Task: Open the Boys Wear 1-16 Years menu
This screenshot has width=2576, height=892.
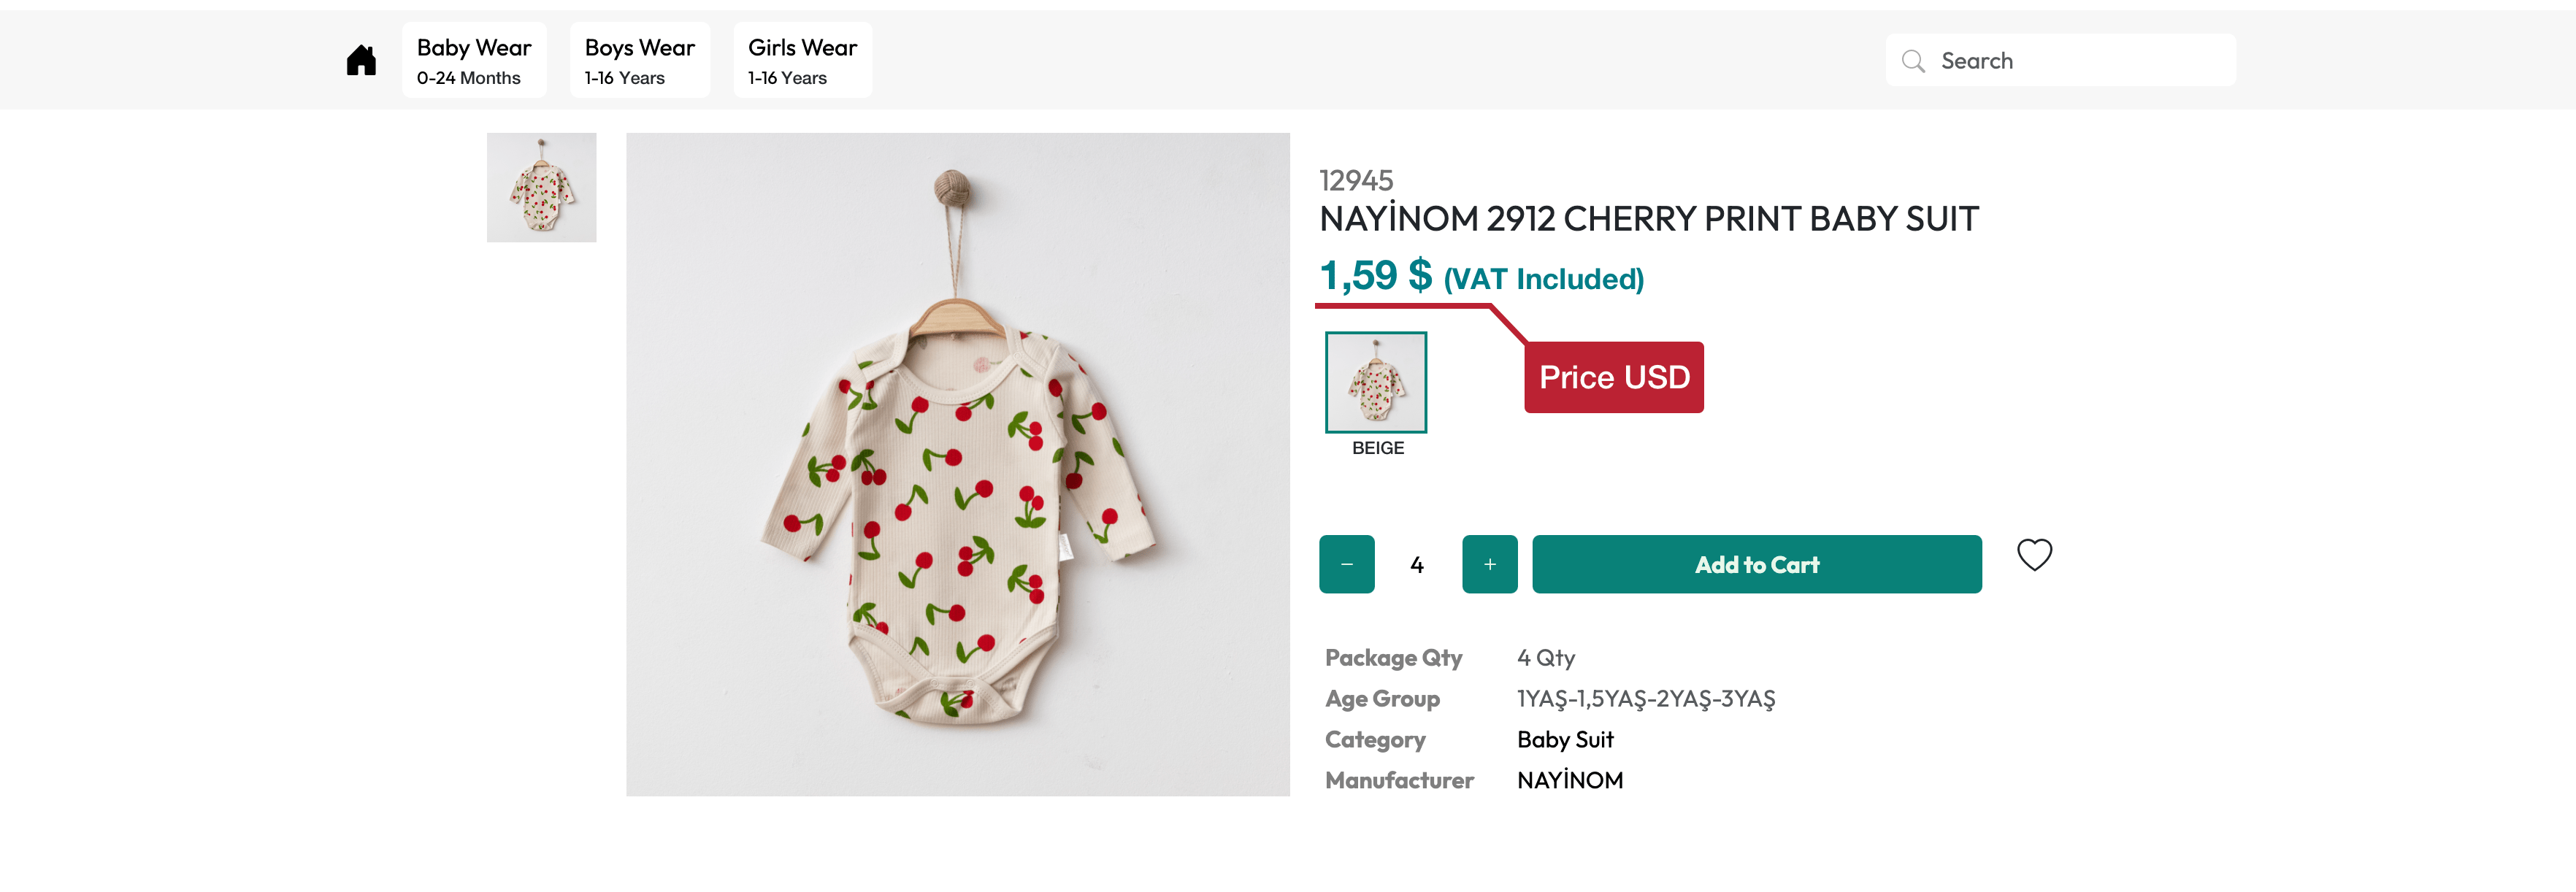Action: click(x=639, y=61)
